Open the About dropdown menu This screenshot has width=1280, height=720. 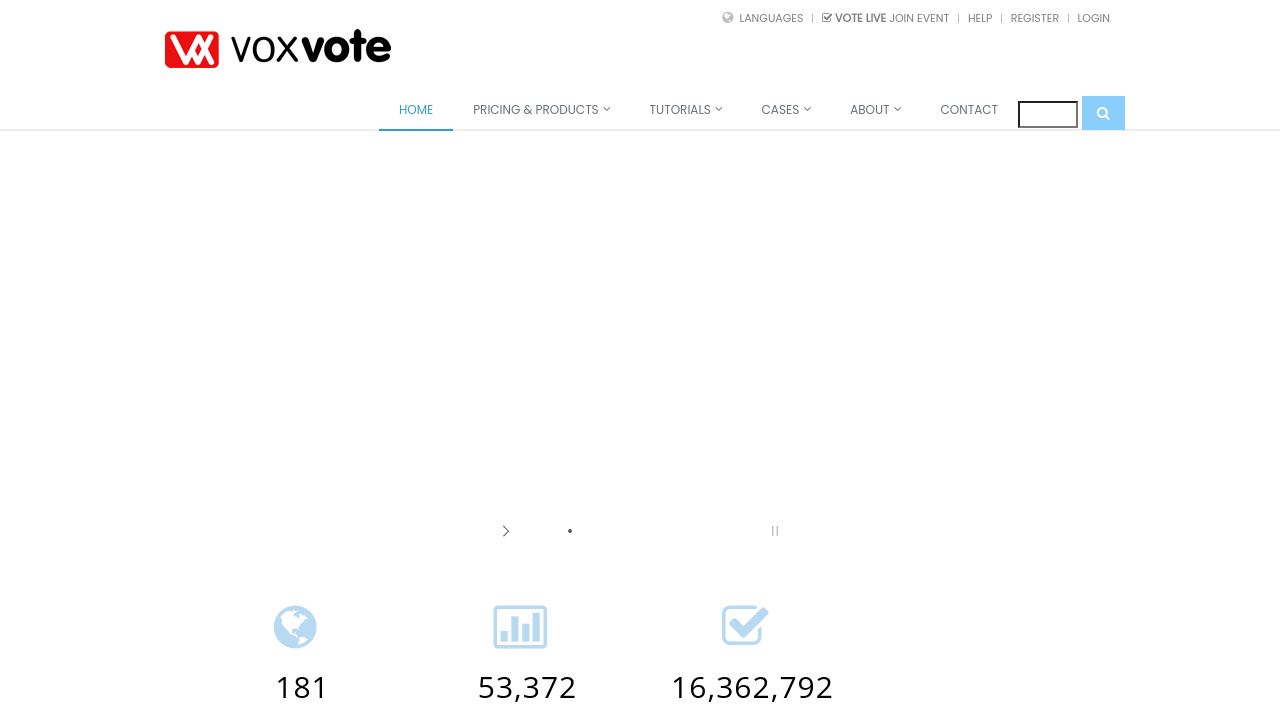875,110
